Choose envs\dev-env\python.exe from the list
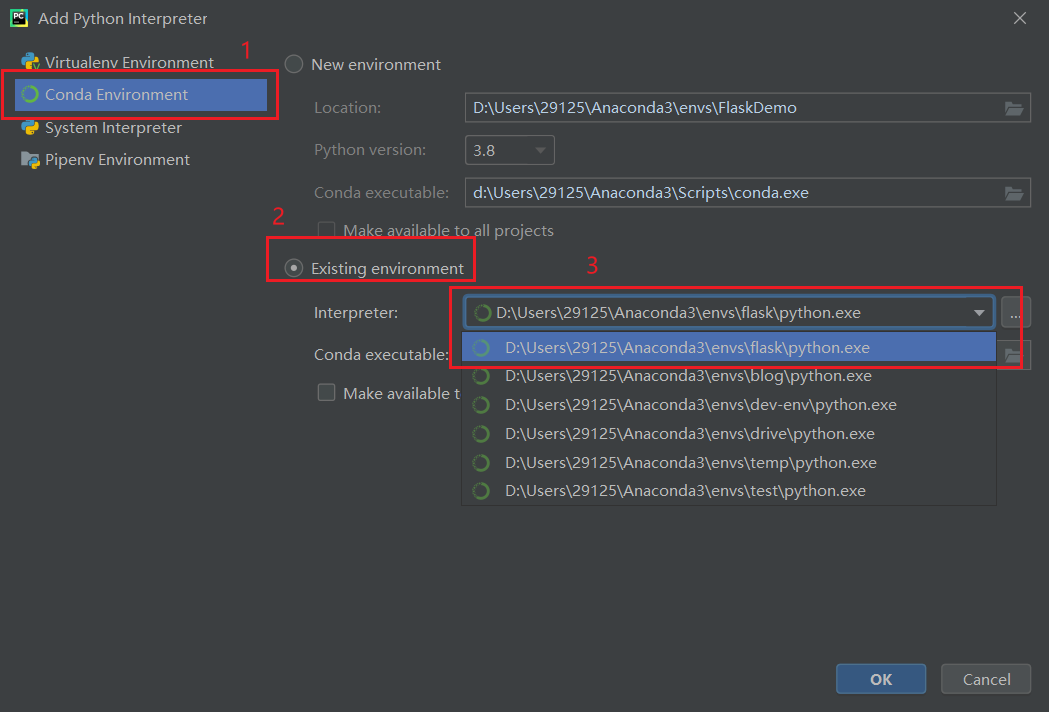Viewport: 1049px width, 712px height. coord(729,405)
